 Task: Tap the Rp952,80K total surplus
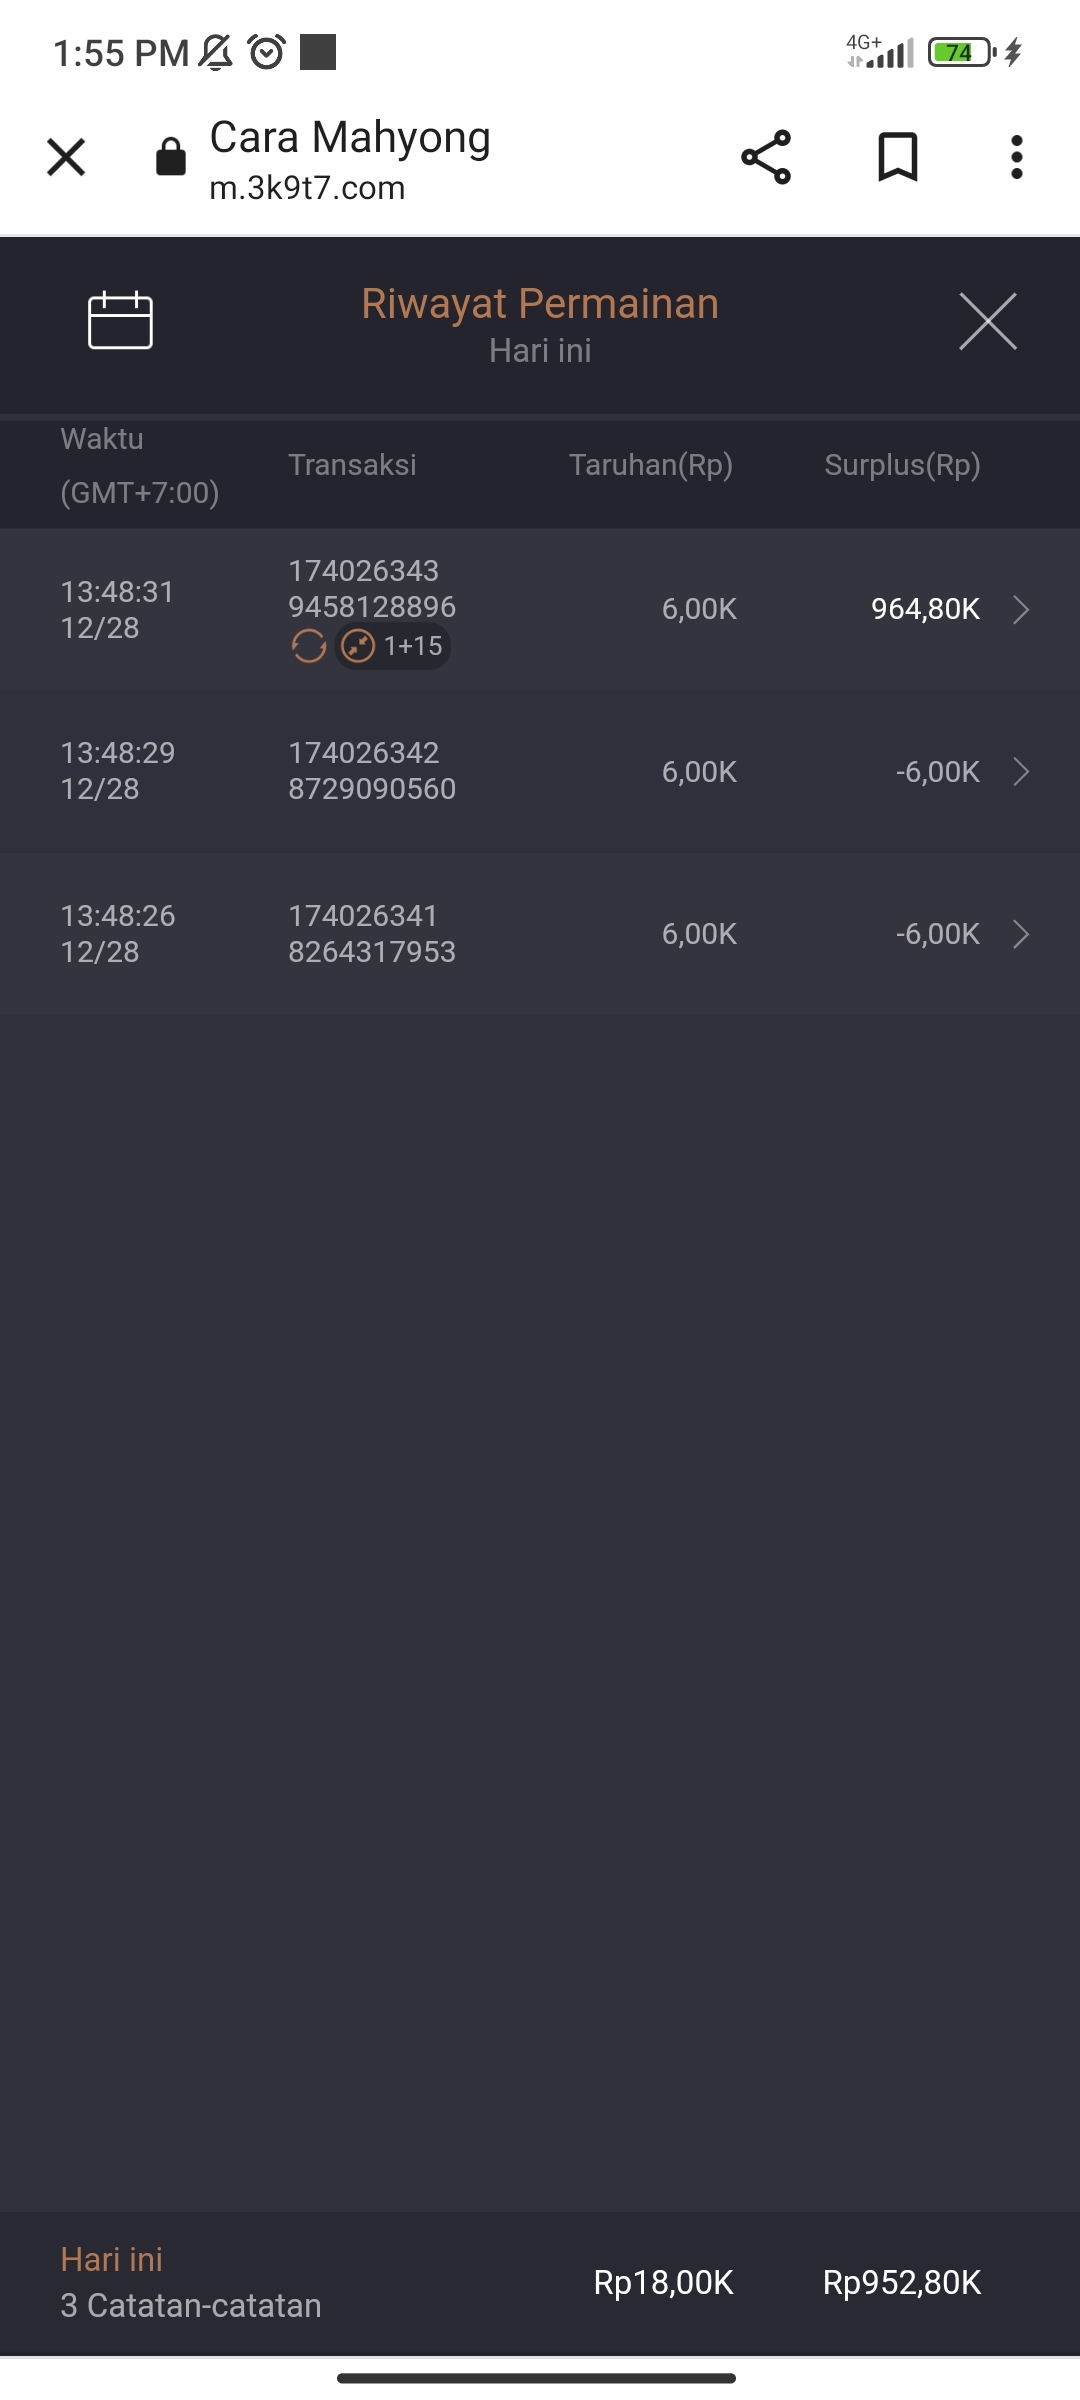[902, 2283]
